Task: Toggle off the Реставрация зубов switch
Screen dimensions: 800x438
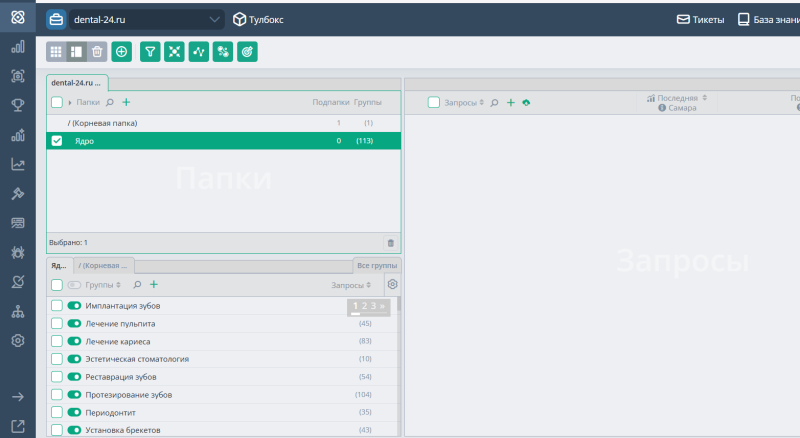Action: (x=74, y=377)
